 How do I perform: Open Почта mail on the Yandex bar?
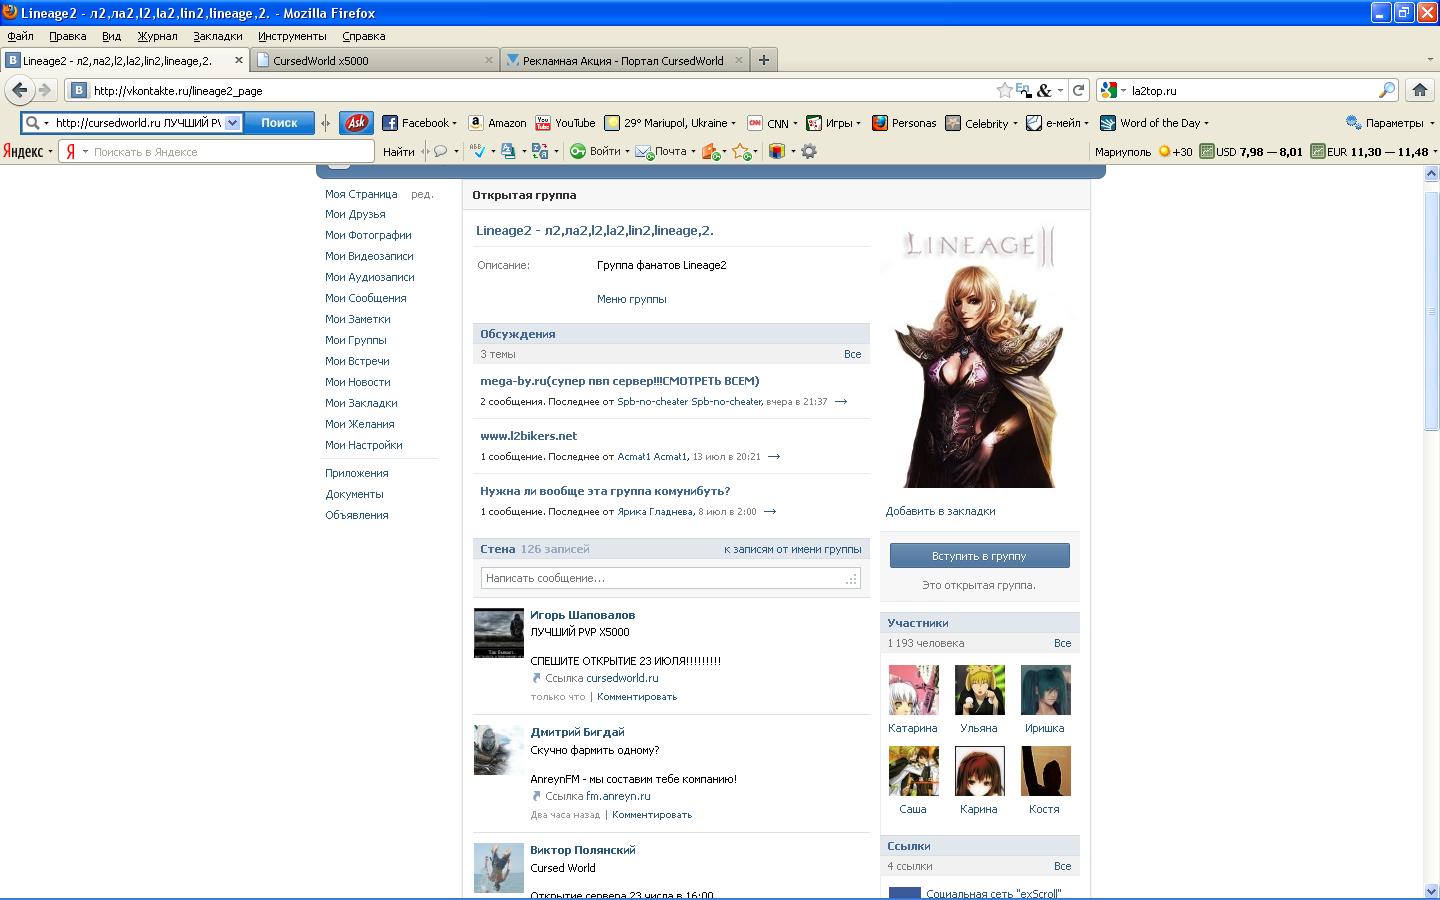pyautogui.click(x=665, y=151)
